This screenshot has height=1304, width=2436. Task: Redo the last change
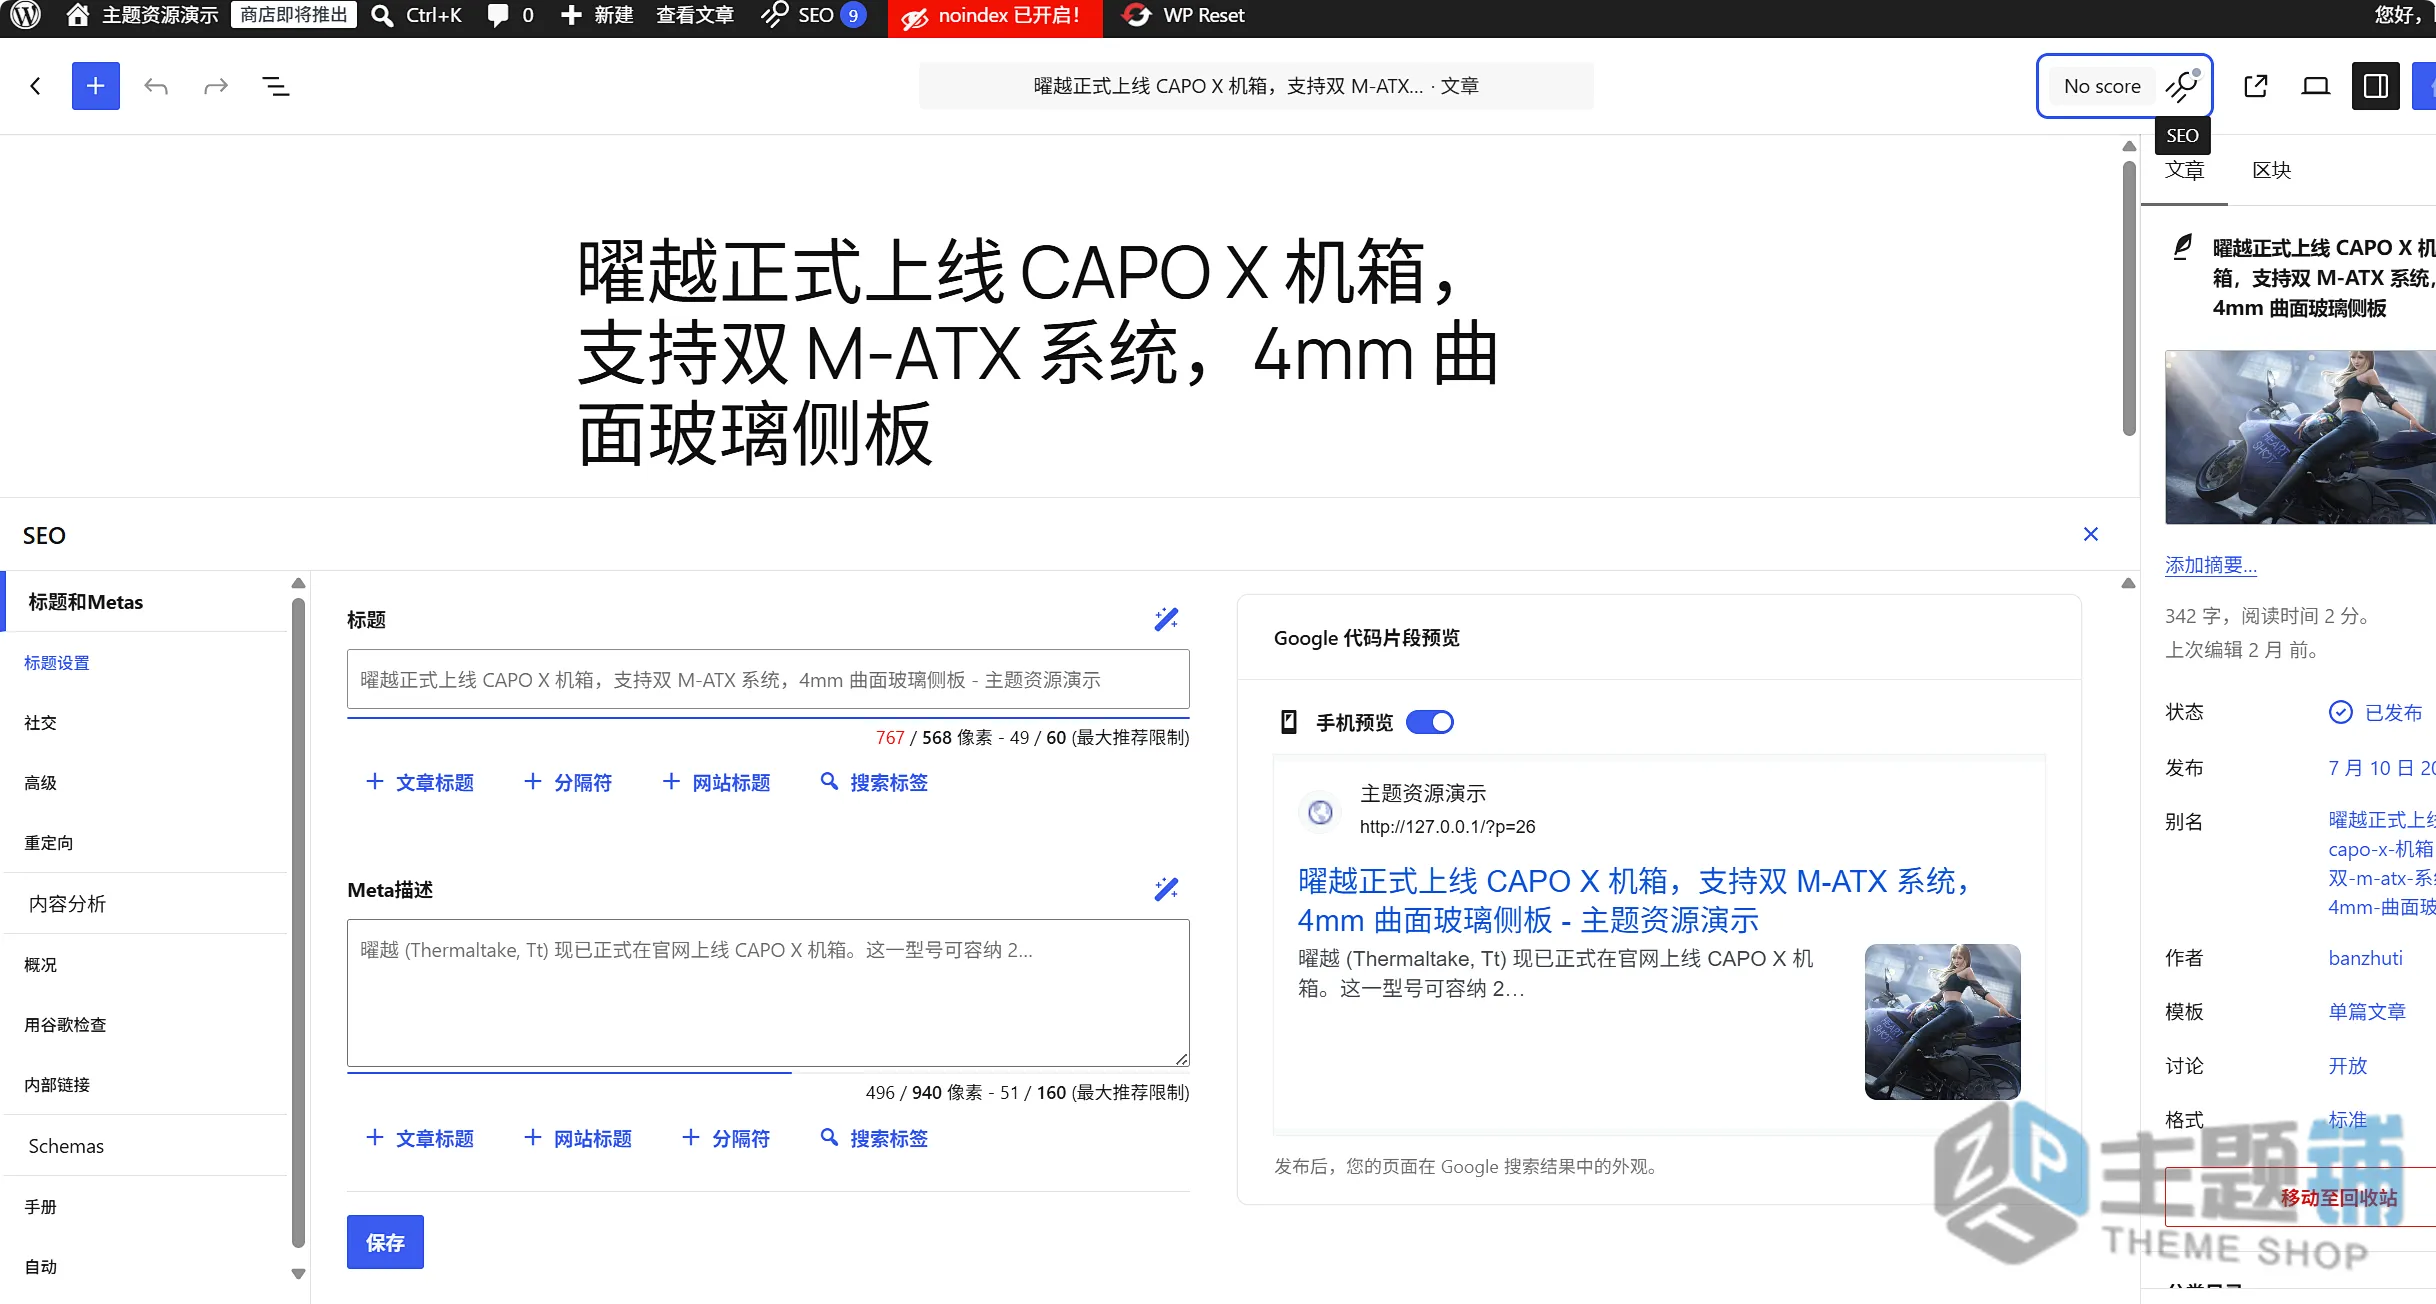pos(216,86)
